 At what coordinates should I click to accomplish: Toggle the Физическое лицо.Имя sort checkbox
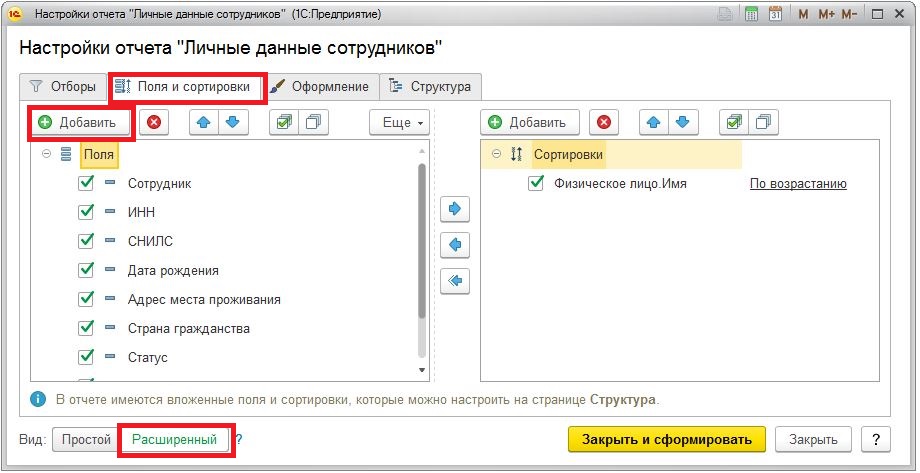coord(536,184)
